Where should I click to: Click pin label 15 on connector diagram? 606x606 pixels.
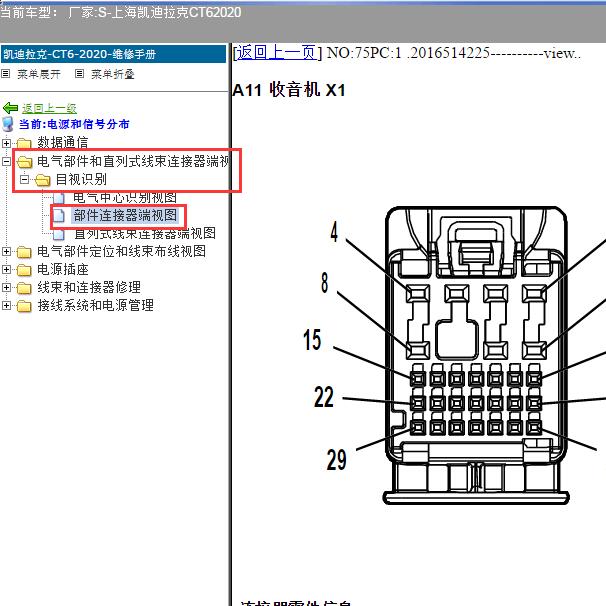coord(312,340)
